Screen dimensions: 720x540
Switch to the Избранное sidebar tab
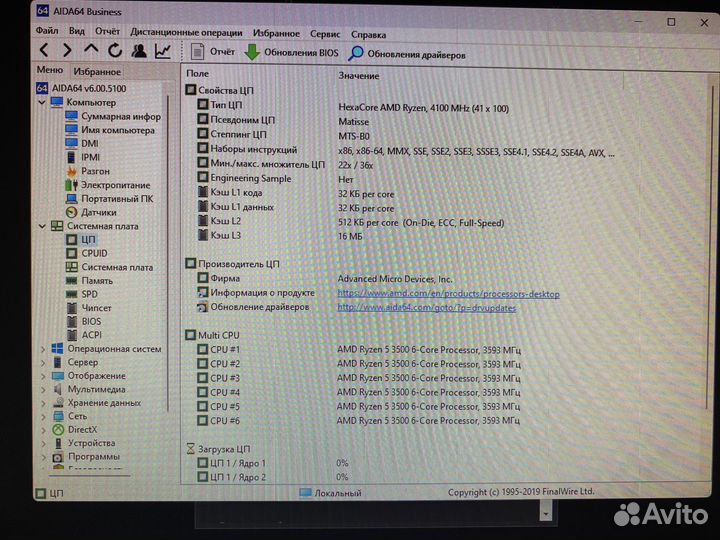[x=97, y=72]
